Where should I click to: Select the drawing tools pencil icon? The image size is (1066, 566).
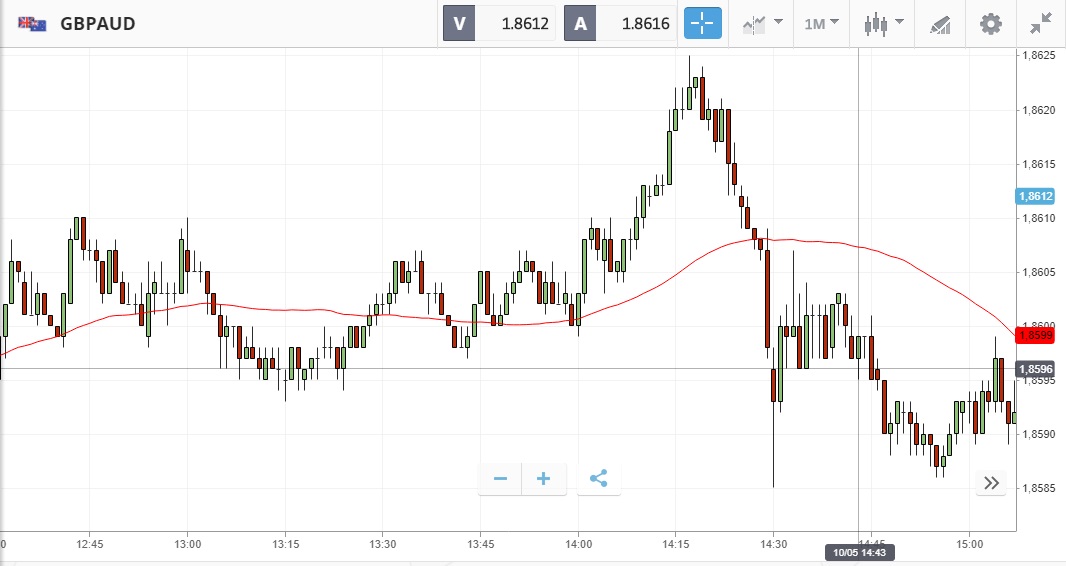pos(940,23)
